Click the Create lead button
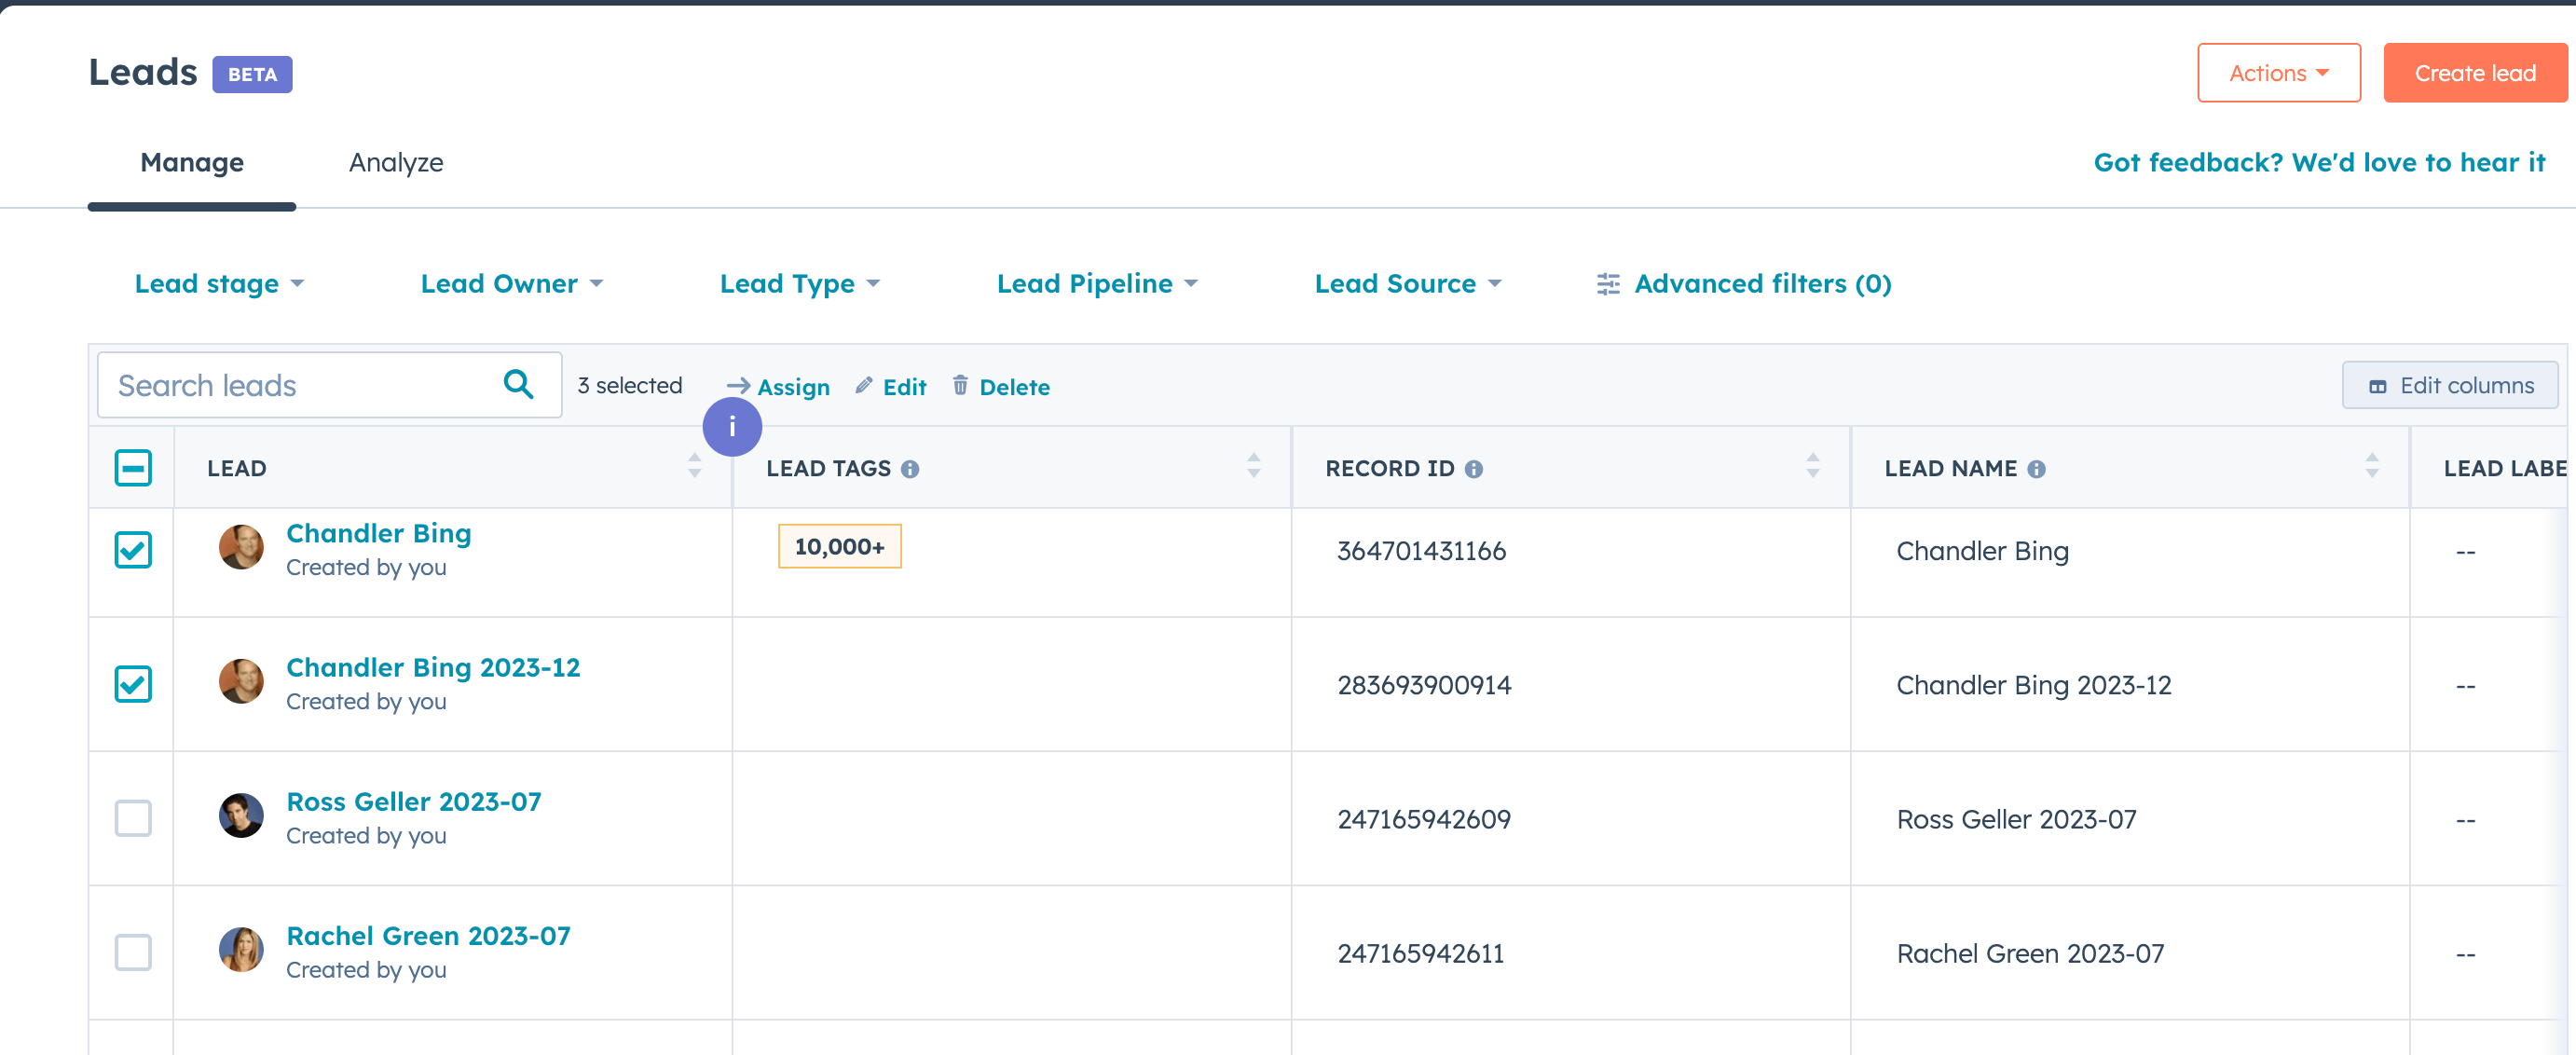This screenshot has height=1055, width=2576. click(x=2474, y=73)
